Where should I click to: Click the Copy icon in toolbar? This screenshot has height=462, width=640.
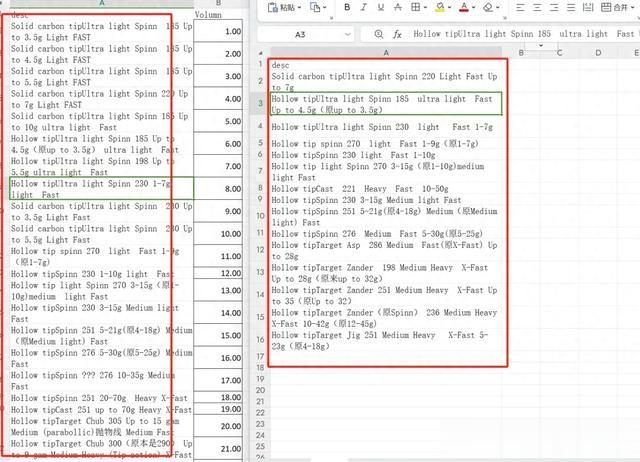[315, 7]
